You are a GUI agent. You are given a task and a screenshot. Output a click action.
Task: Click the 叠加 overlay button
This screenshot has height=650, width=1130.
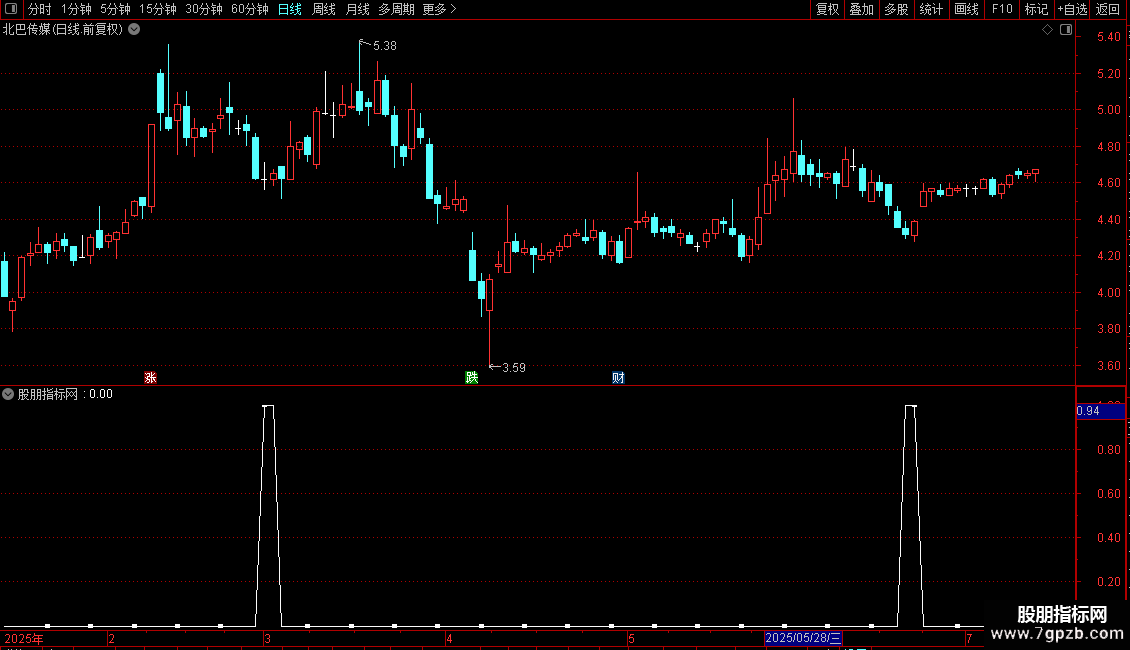pyautogui.click(x=862, y=9)
